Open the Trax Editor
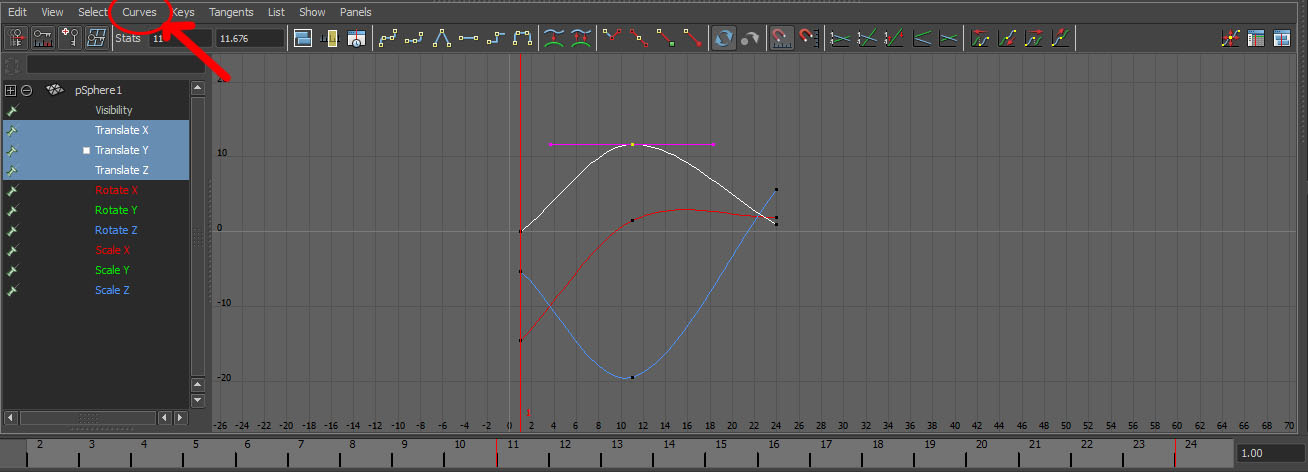Screen dimensions: 1308x472 [x=1282, y=38]
